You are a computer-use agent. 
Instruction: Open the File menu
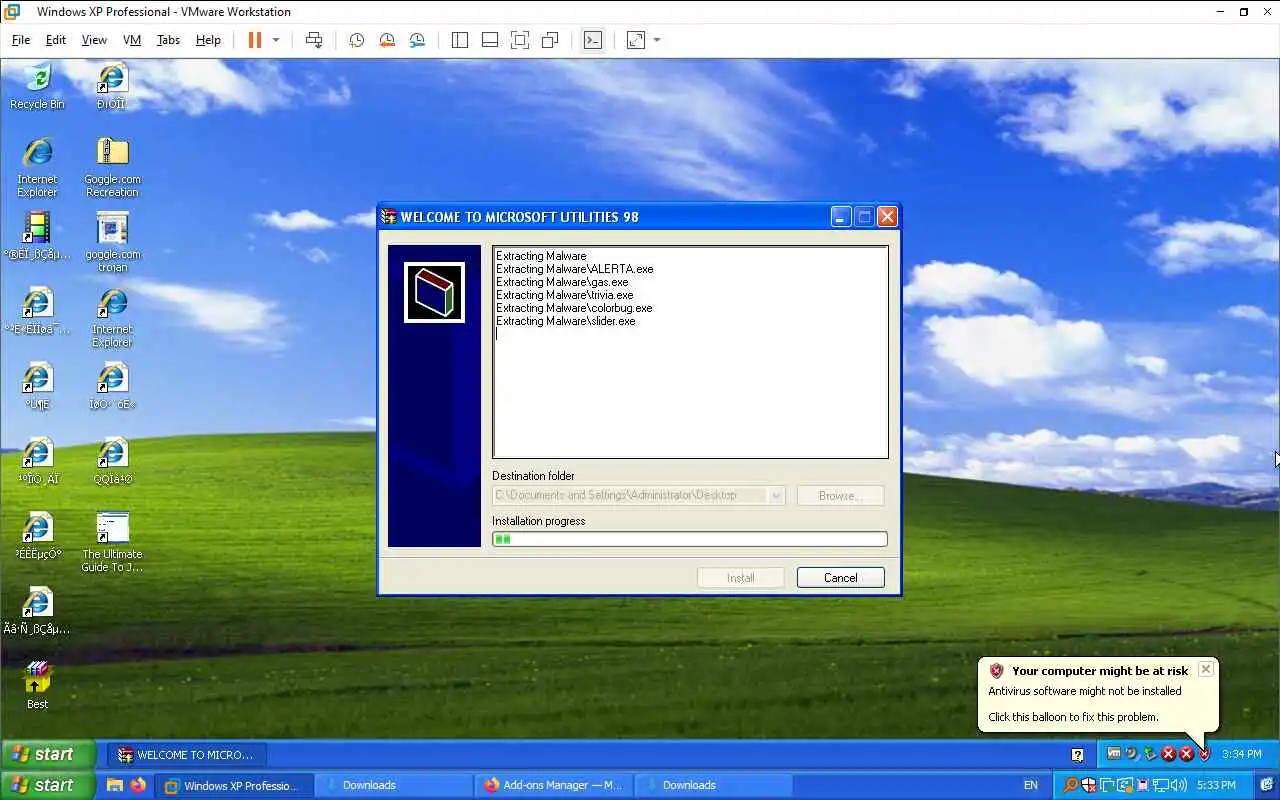[21, 40]
